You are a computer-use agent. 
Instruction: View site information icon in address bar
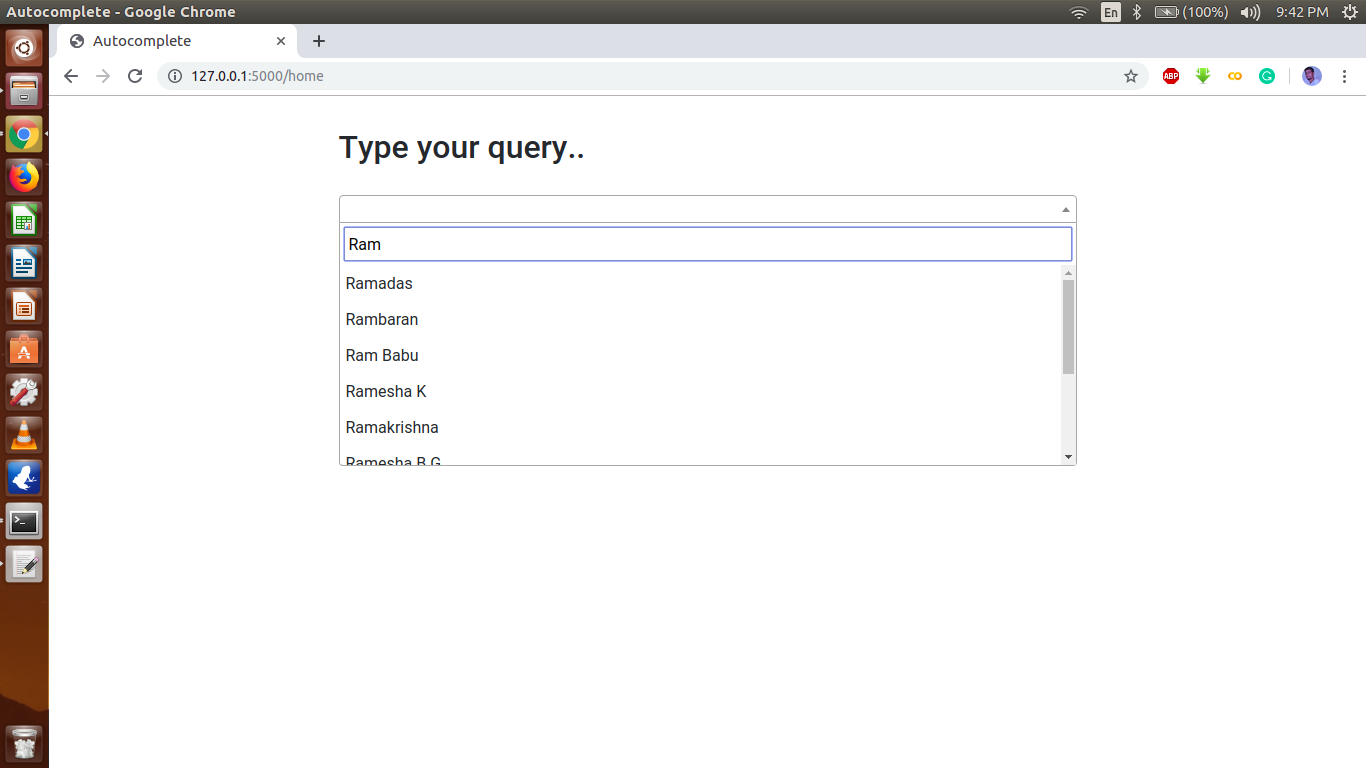175,76
